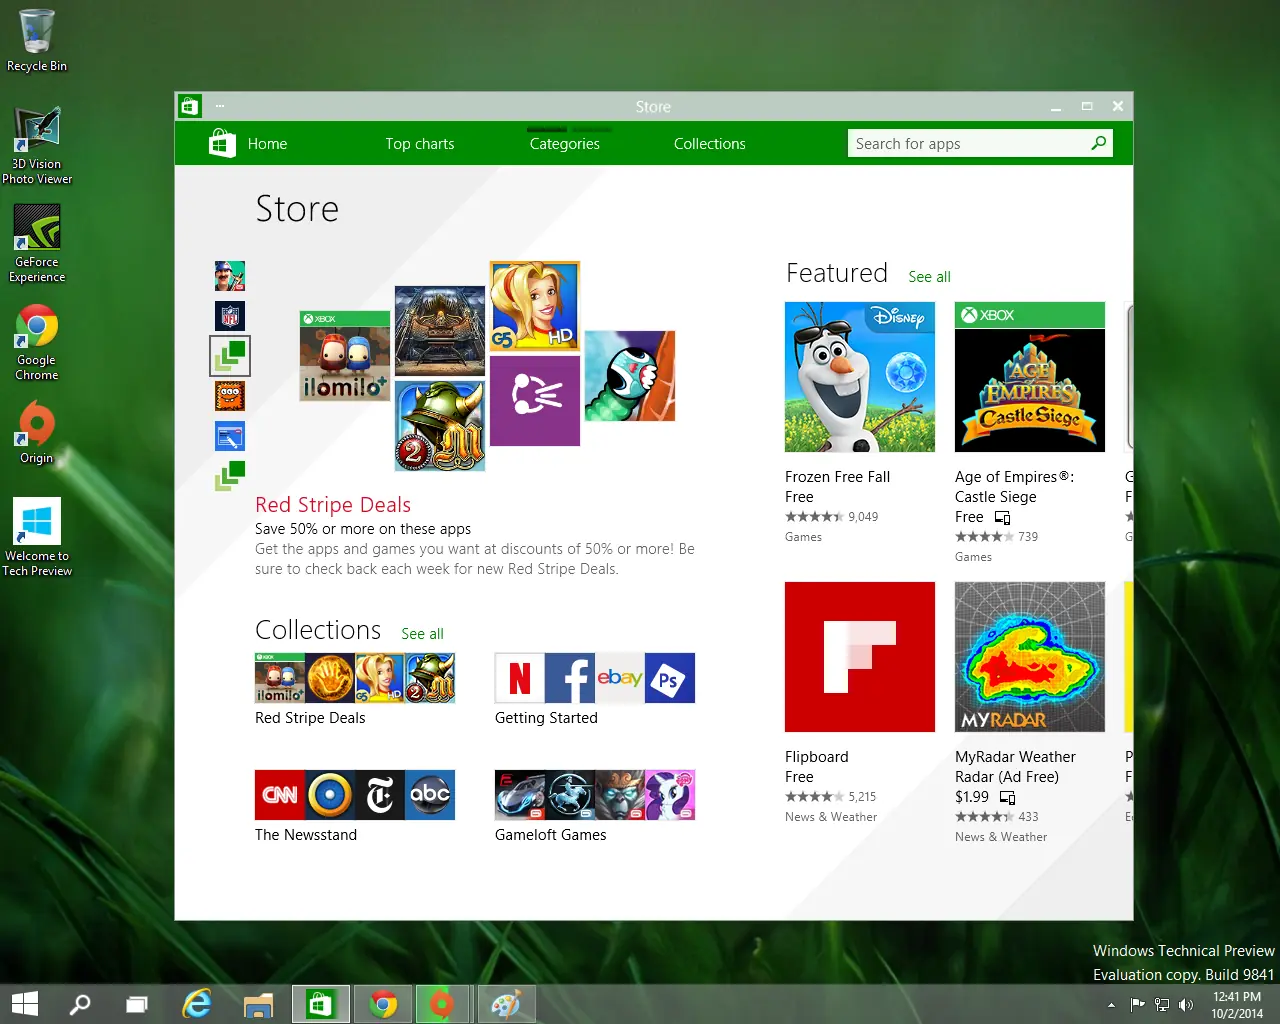Screen dimensions: 1280x1024
Task: Open Action Center flag in system tray
Action: [x=1137, y=1005]
